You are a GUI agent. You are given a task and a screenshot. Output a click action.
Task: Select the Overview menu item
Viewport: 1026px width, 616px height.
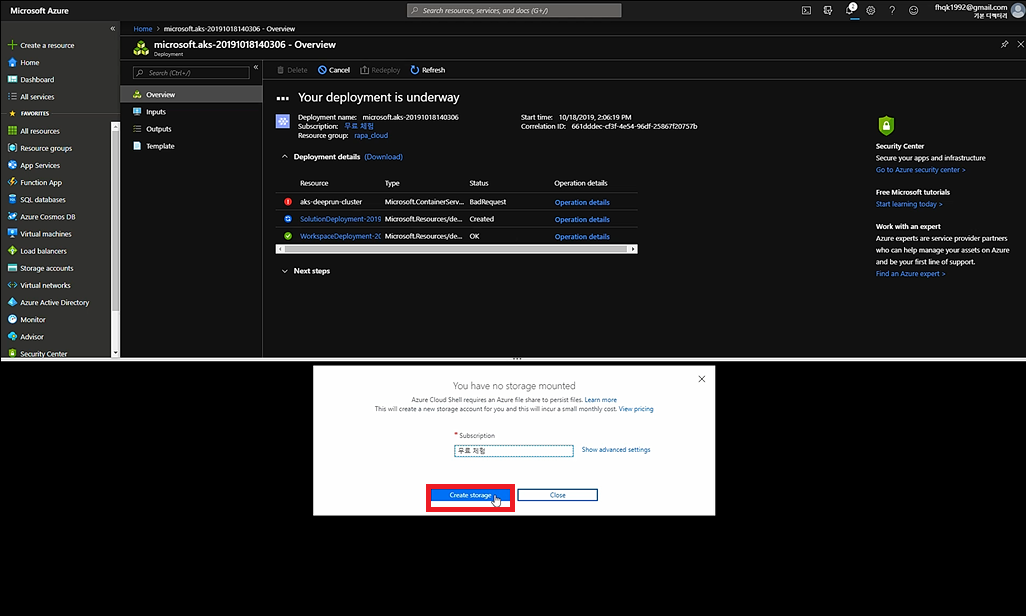(191, 94)
